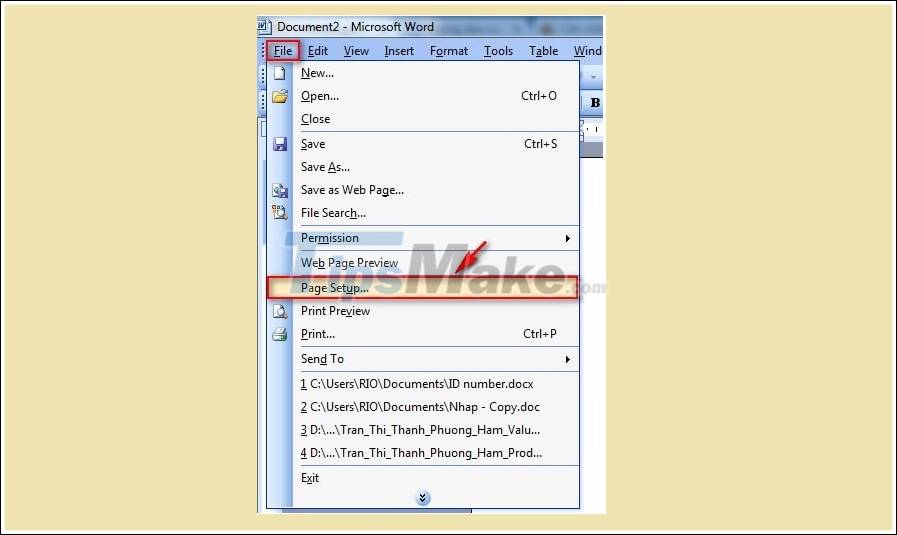The height and width of the screenshot is (535, 897).
Task: Click the open folder icon
Action: 280,96
